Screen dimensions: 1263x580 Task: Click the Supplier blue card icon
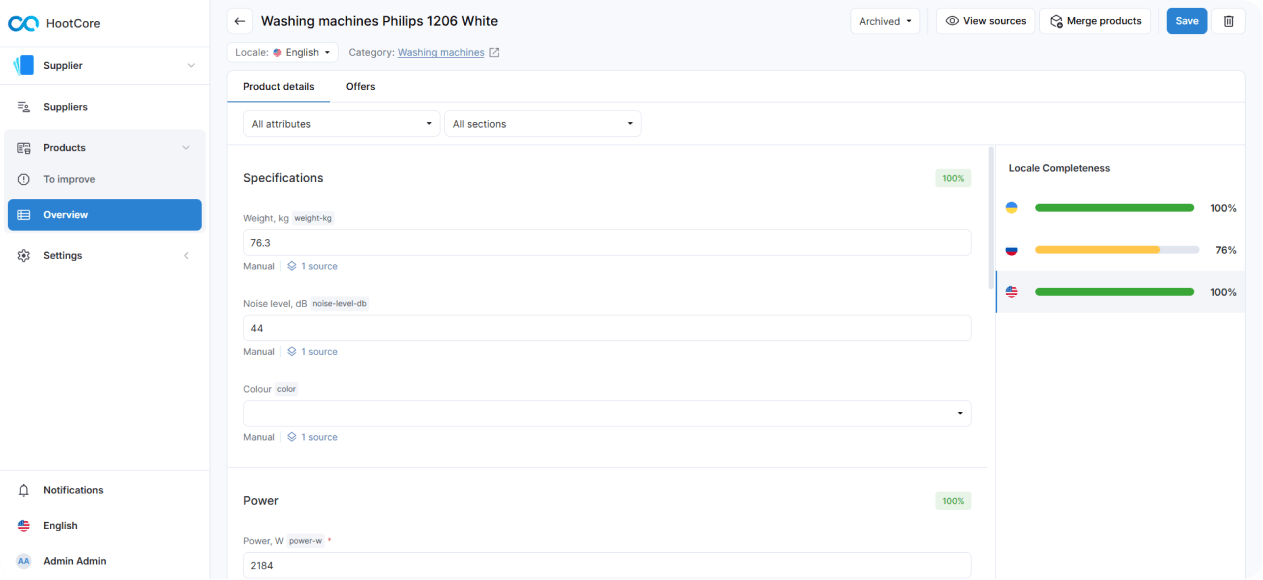pyautogui.click(x=24, y=65)
